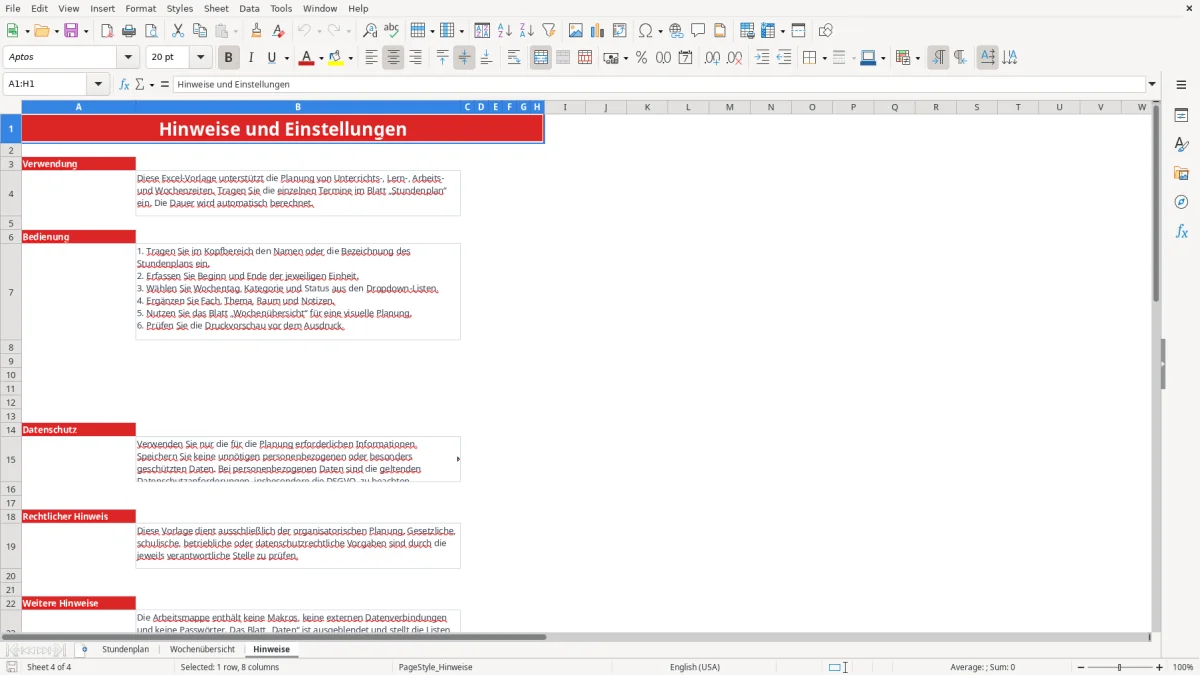Open the font color dropdown arrow
The image size is (1200, 675).
(x=322, y=58)
